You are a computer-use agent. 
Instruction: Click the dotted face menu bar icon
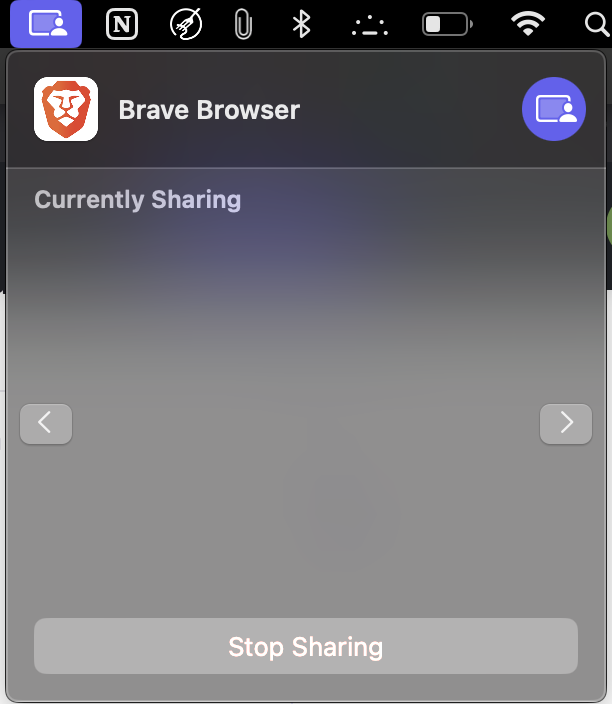(x=370, y=26)
